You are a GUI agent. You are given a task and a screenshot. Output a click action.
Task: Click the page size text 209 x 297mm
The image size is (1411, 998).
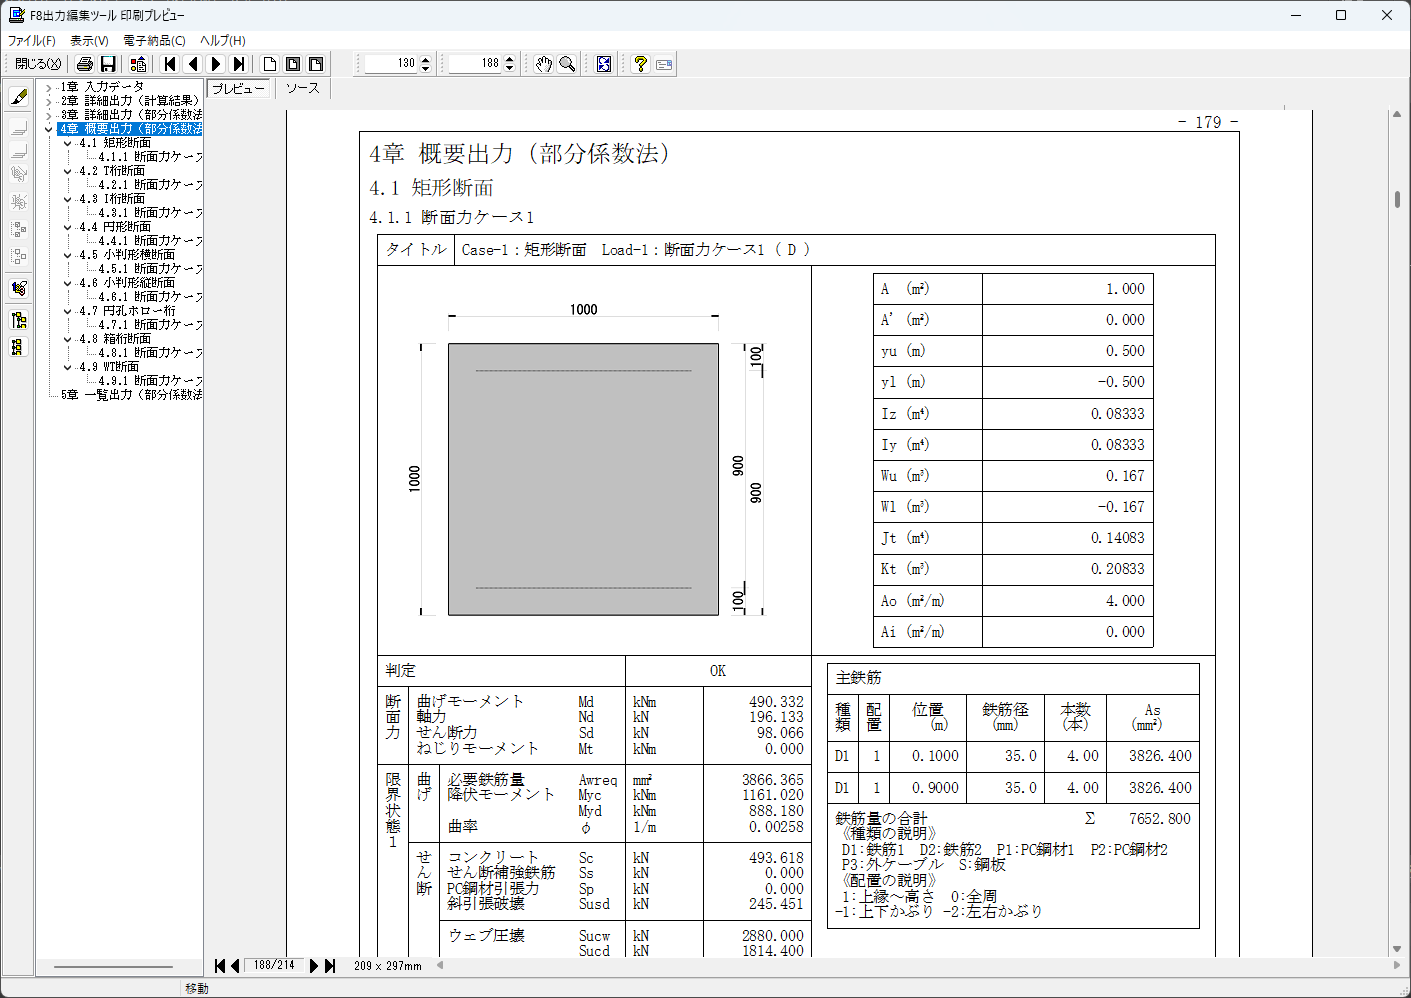coord(388,966)
